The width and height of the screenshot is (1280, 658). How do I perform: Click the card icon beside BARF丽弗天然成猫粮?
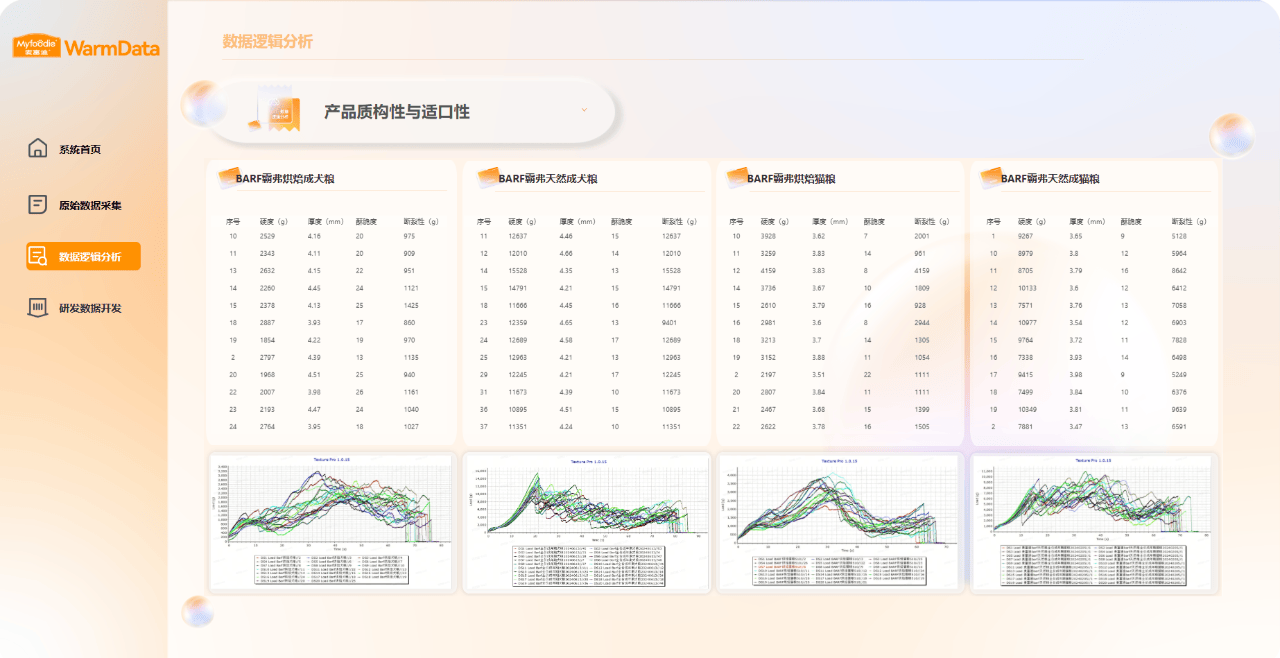(990, 177)
